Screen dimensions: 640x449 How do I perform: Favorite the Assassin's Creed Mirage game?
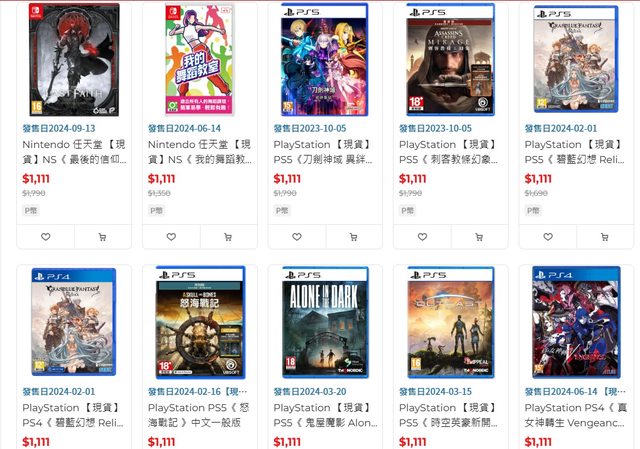[x=422, y=237]
